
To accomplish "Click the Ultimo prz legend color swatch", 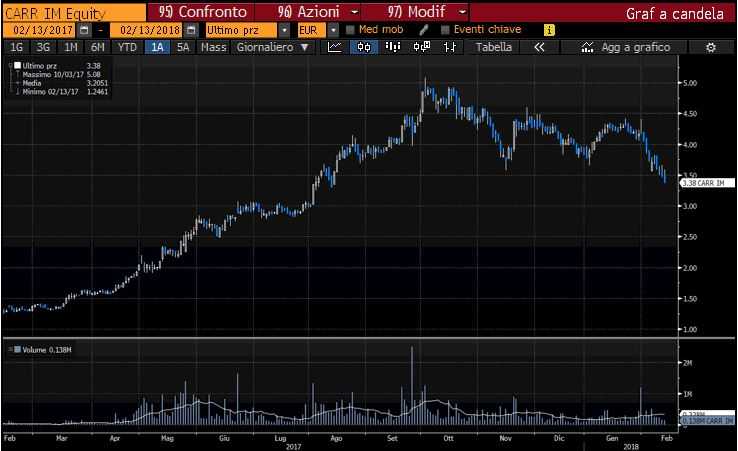I will click(16, 65).
